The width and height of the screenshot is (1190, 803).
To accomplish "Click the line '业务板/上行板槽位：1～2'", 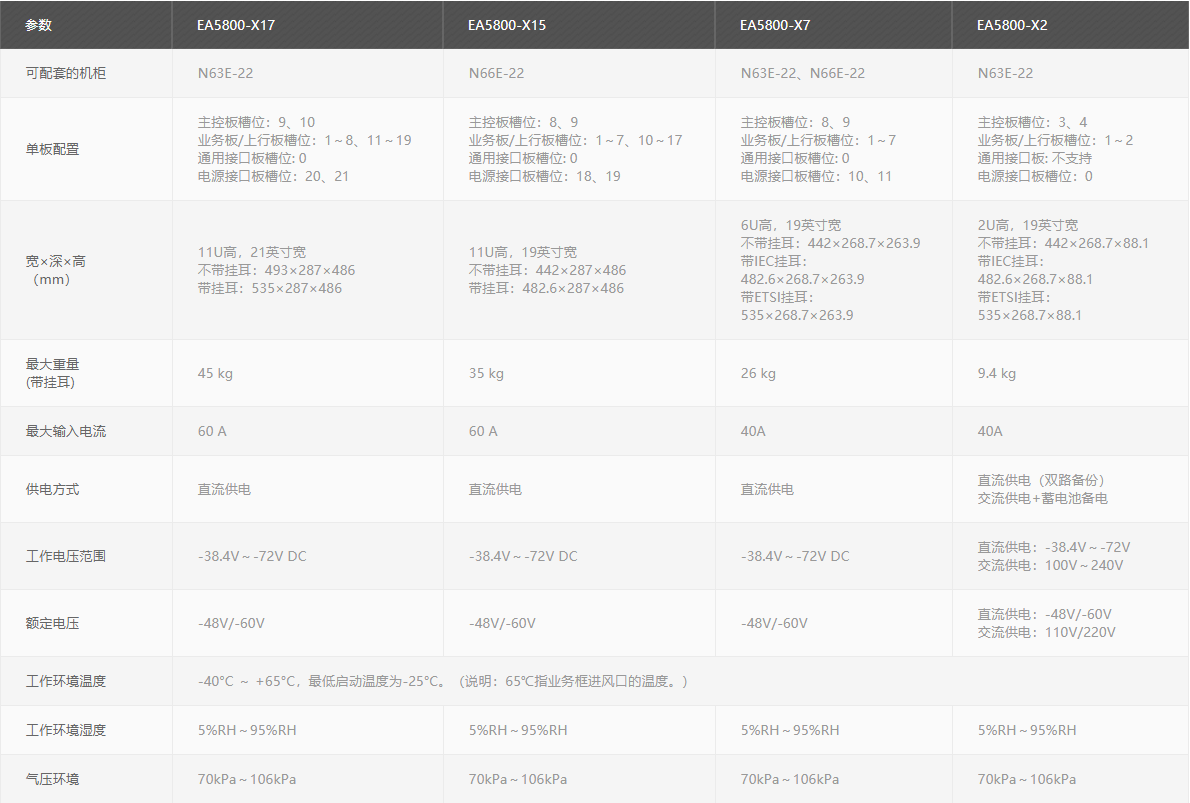I will pos(1056,140).
